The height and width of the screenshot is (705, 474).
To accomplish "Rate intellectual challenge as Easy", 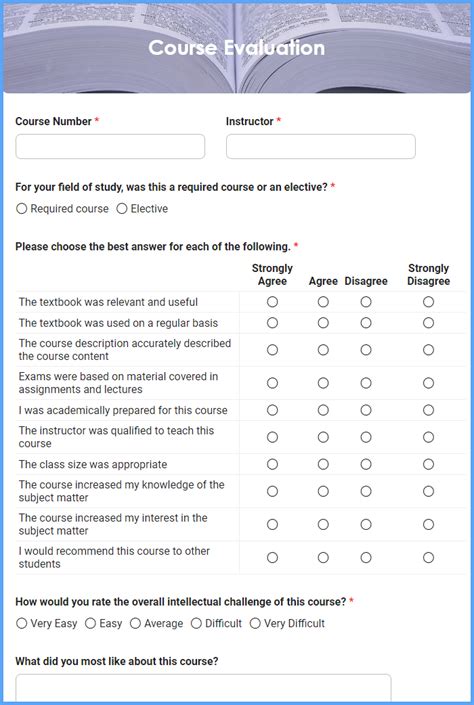I will pyautogui.click(x=90, y=623).
